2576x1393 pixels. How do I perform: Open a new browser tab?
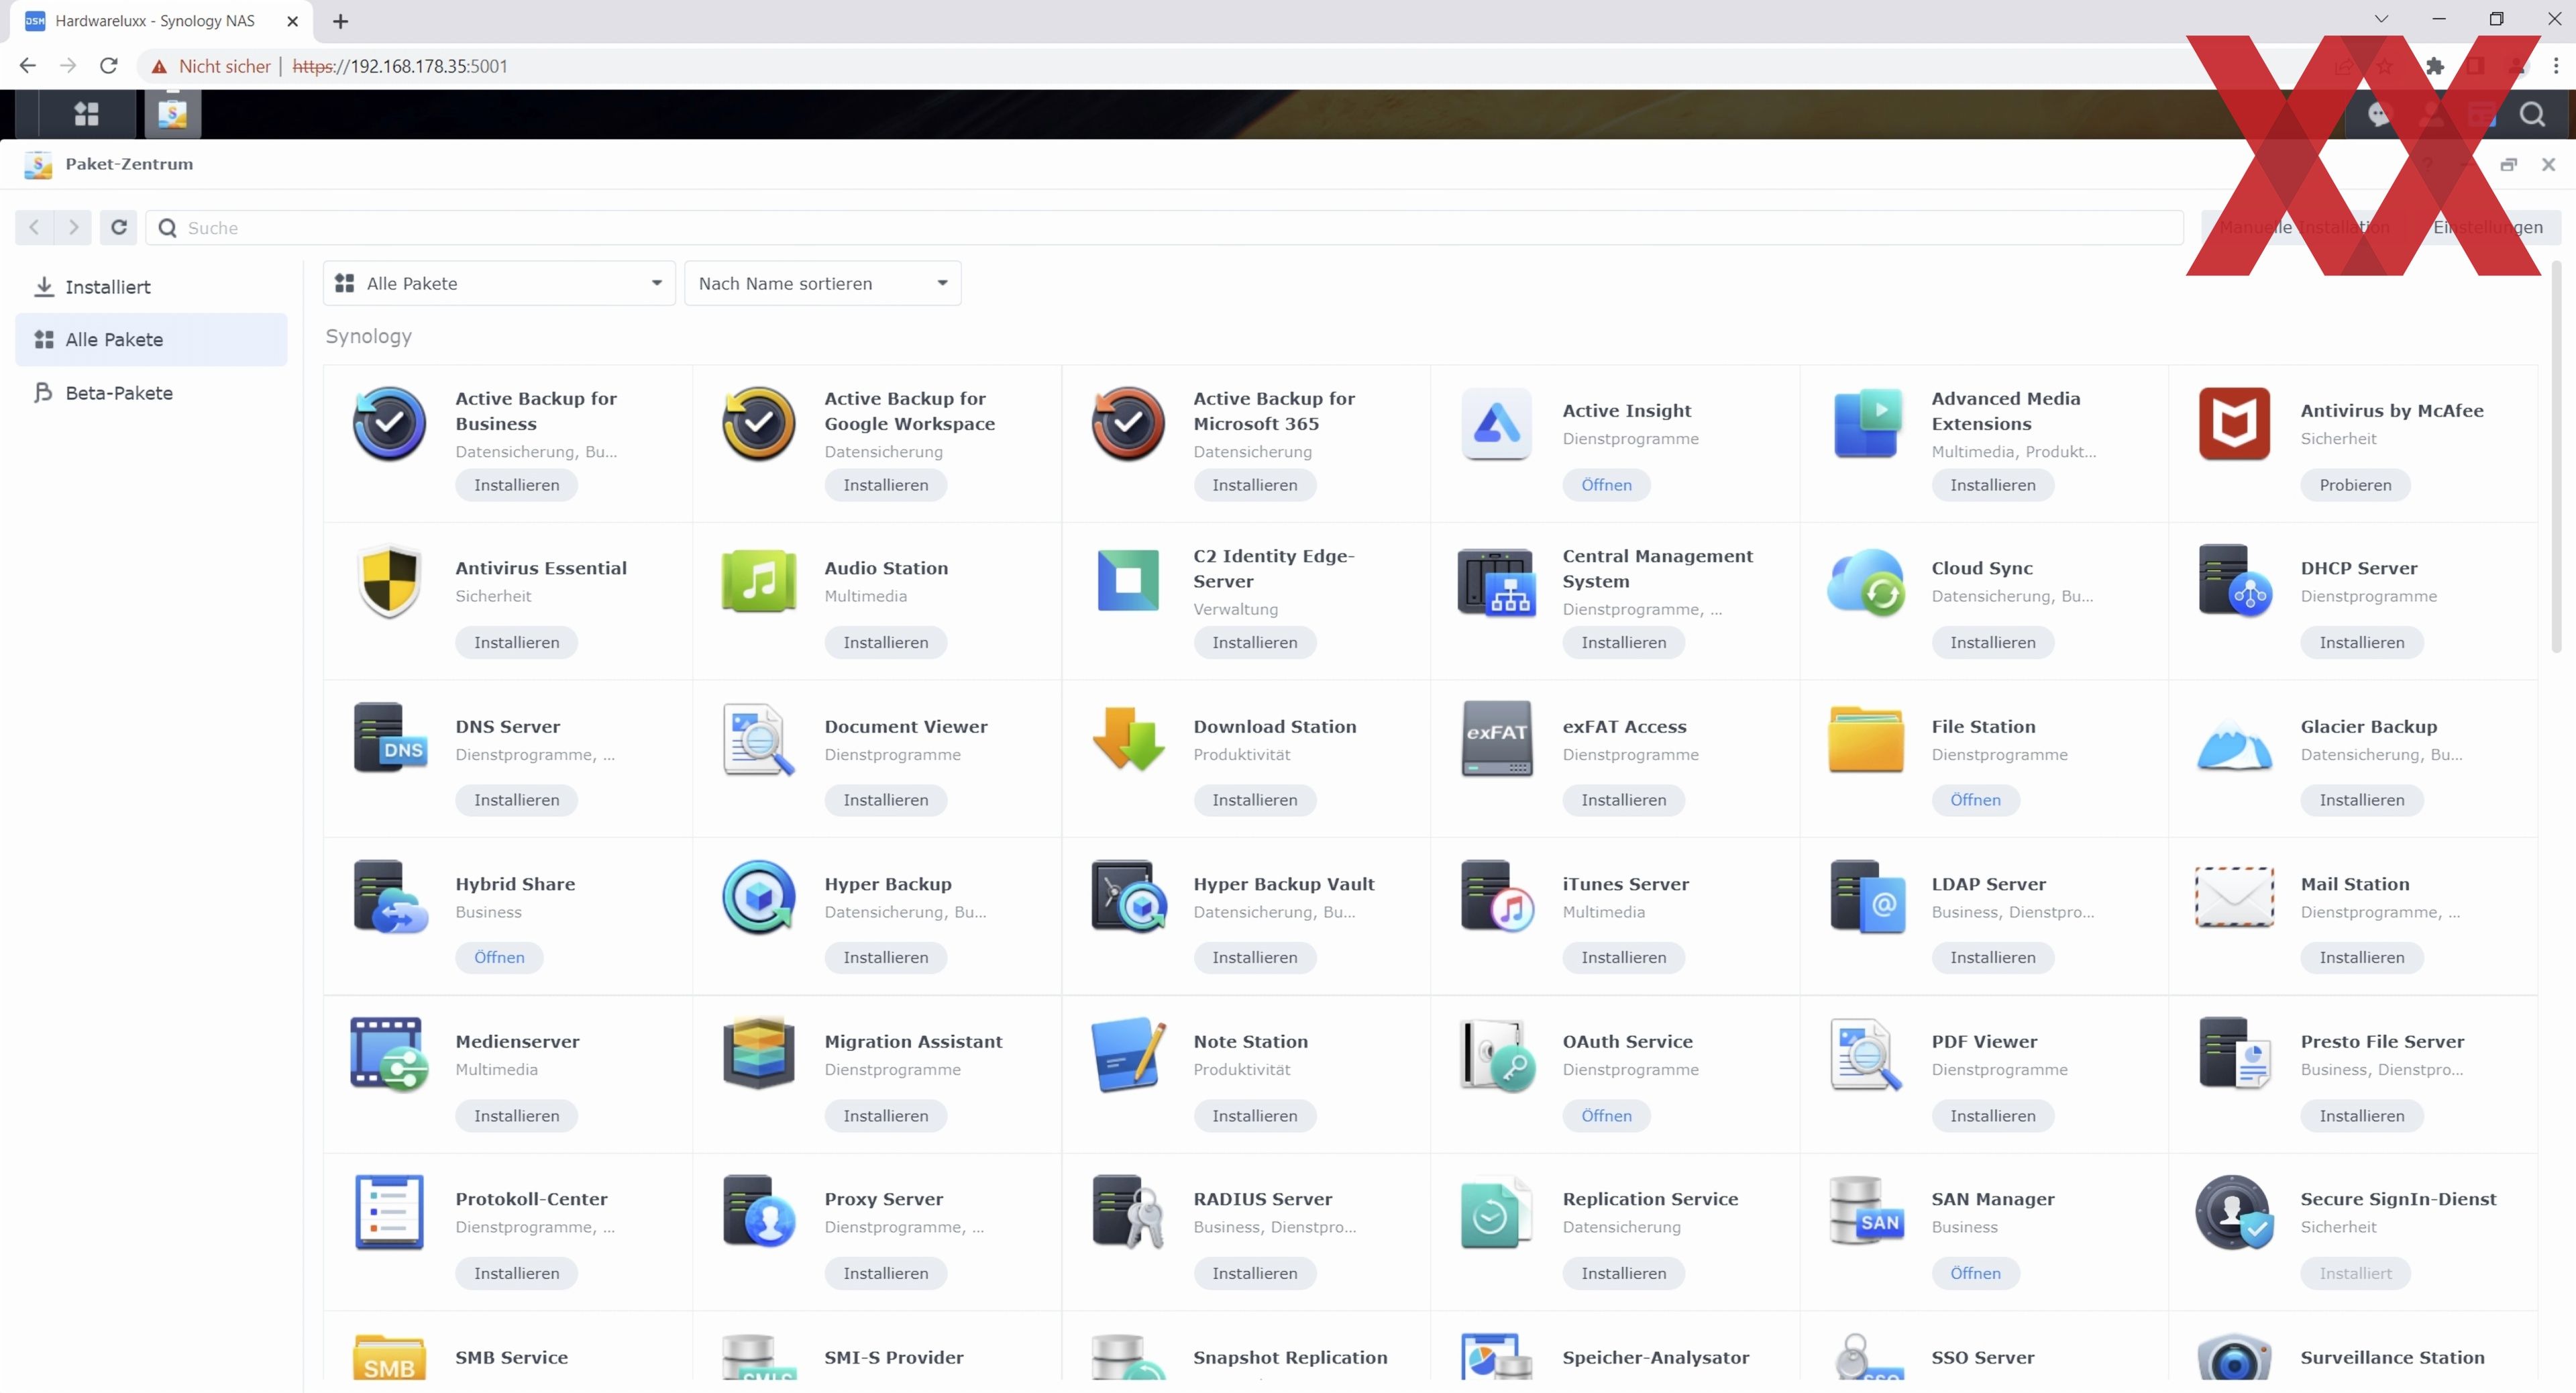pyautogui.click(x=340, y=21)
